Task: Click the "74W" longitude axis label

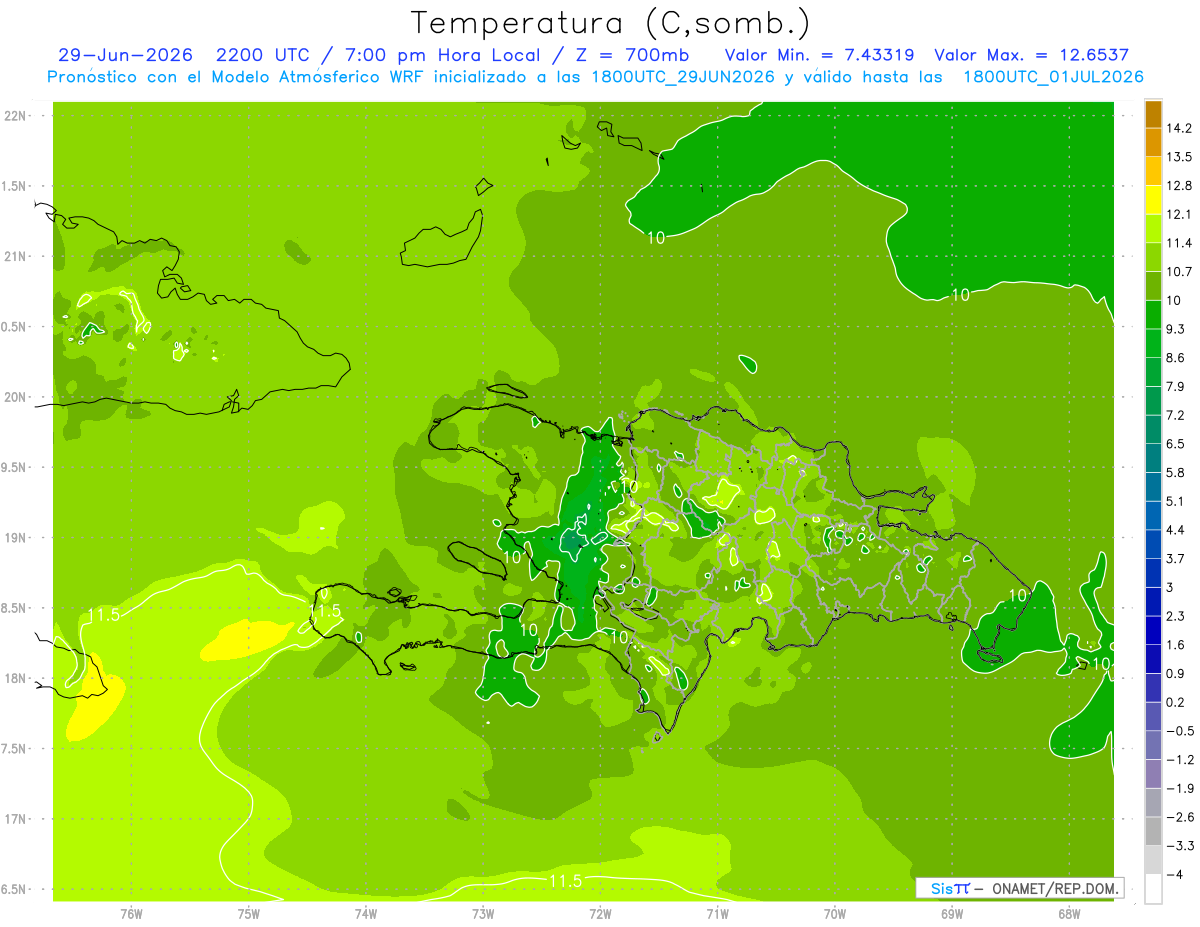Action: 366,914
